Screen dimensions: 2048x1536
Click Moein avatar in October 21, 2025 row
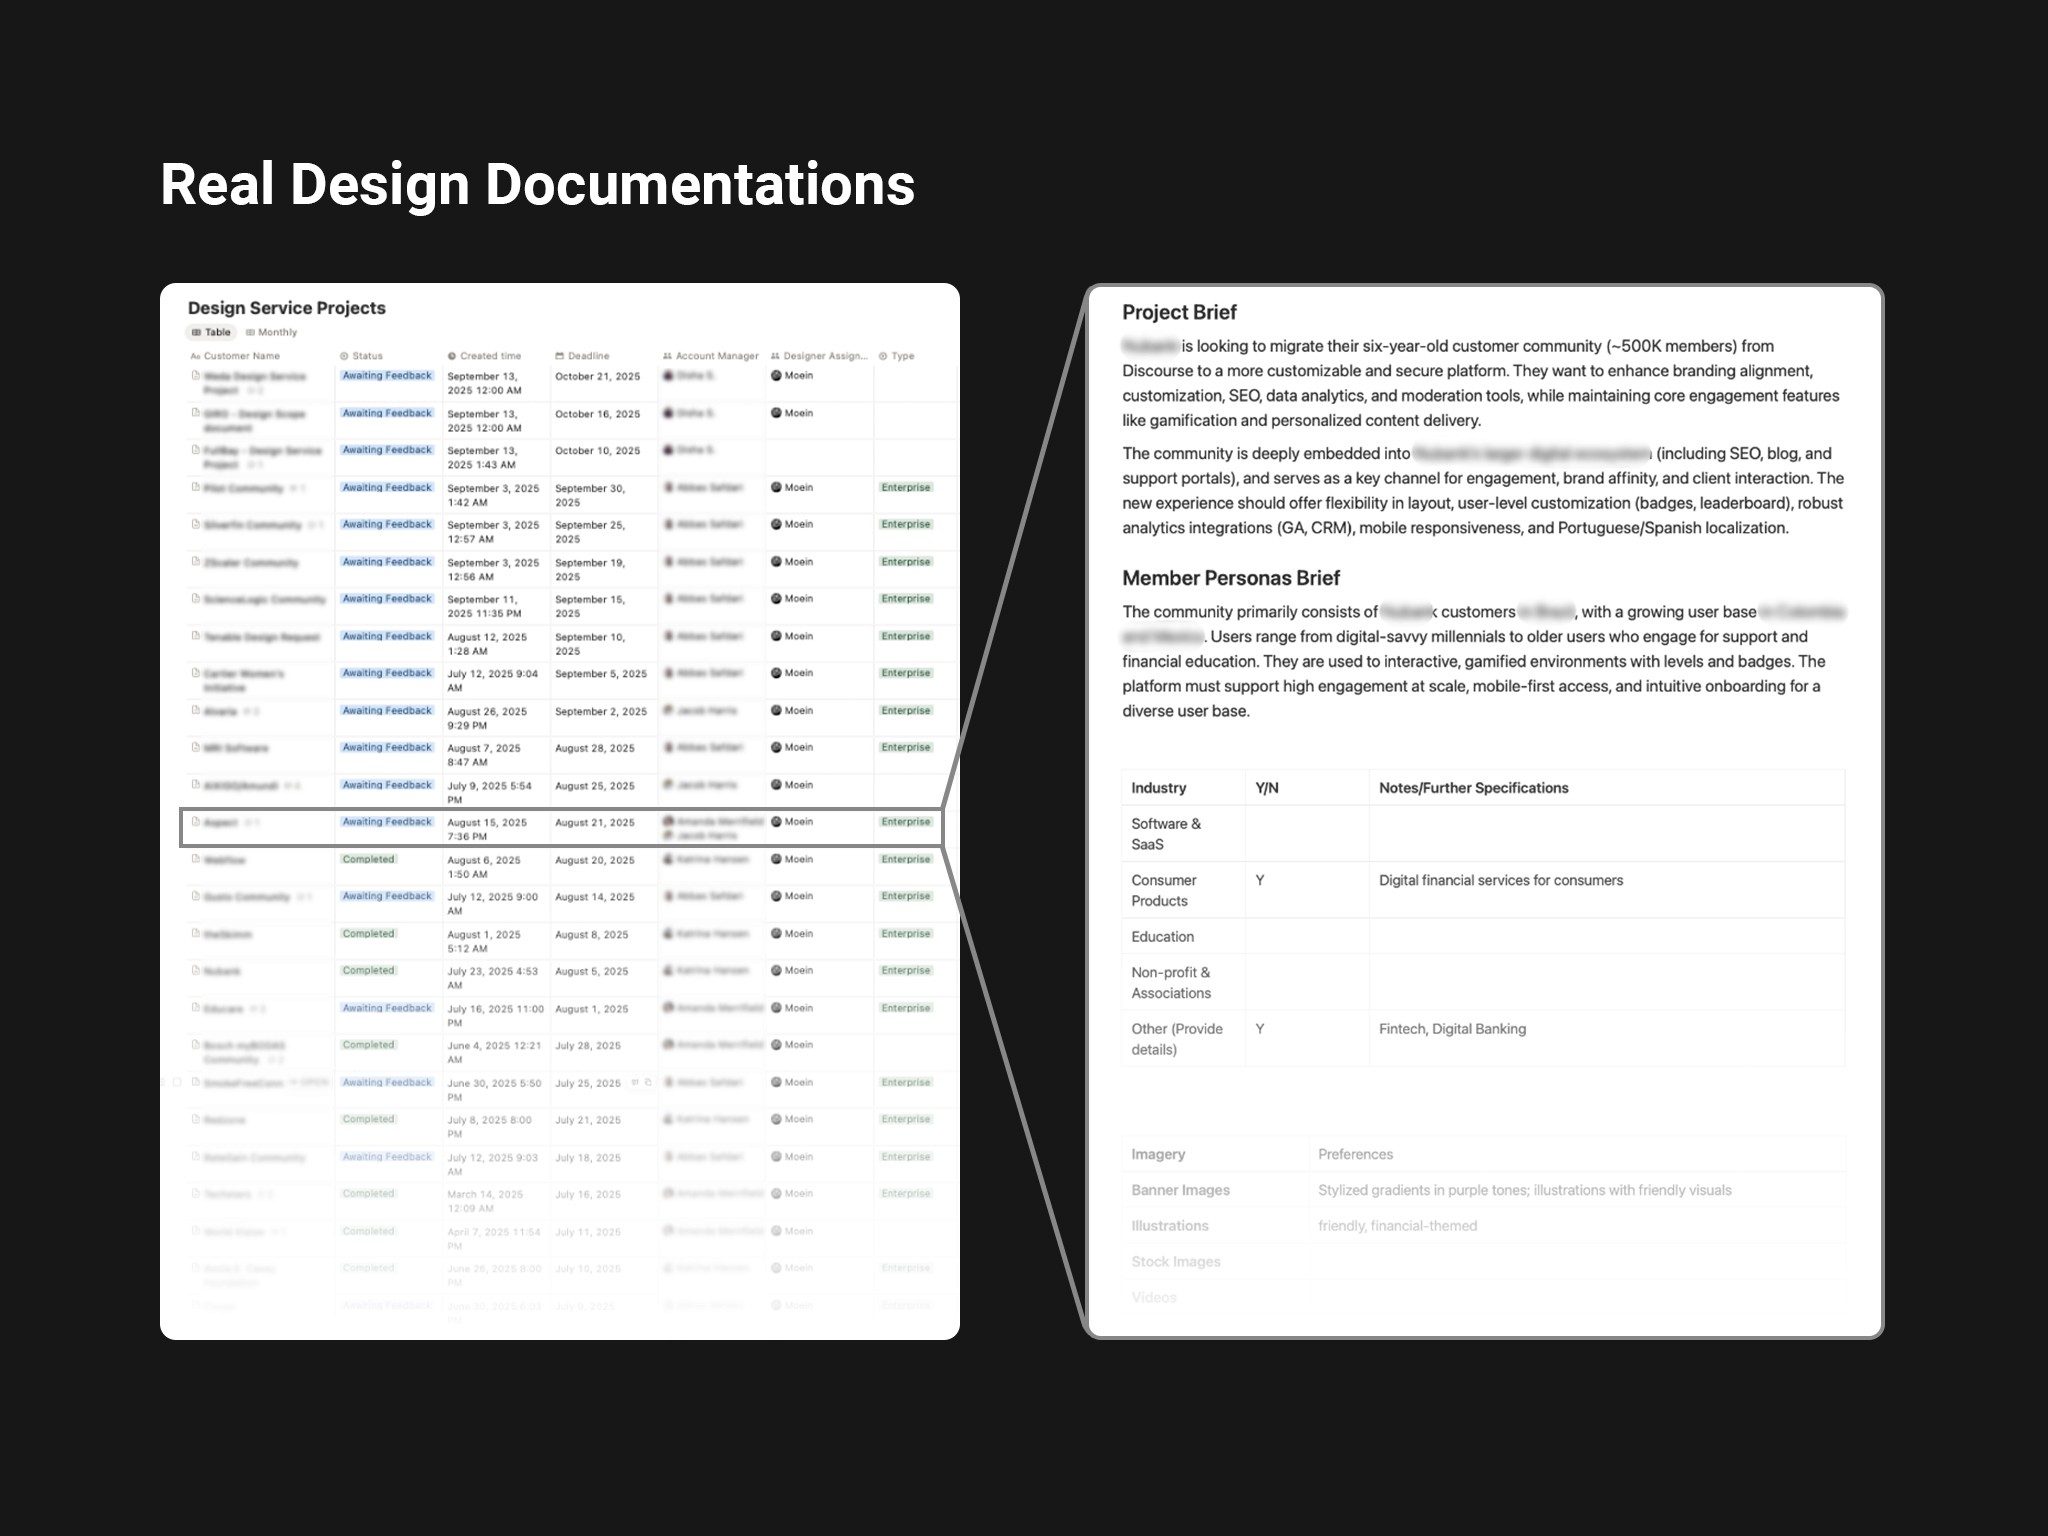click(x=776, y=376)
